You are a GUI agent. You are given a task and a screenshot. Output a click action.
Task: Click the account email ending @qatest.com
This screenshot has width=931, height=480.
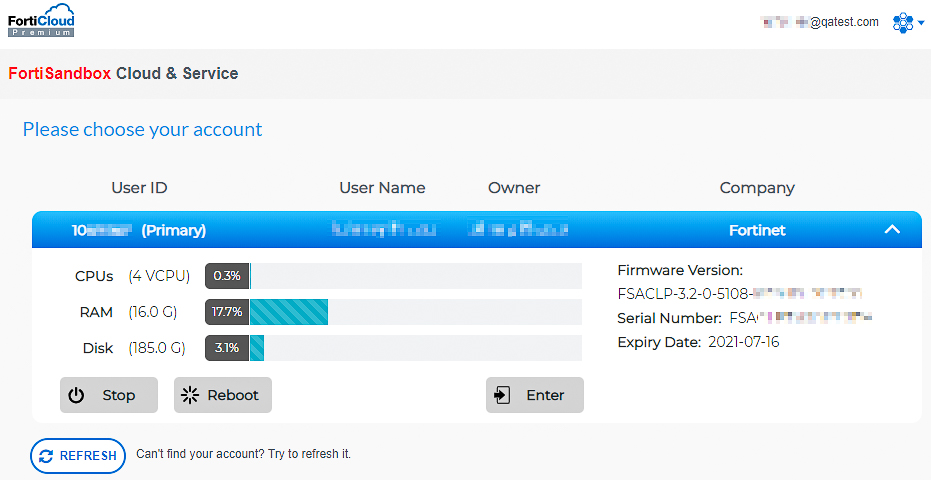pos(819,23)
